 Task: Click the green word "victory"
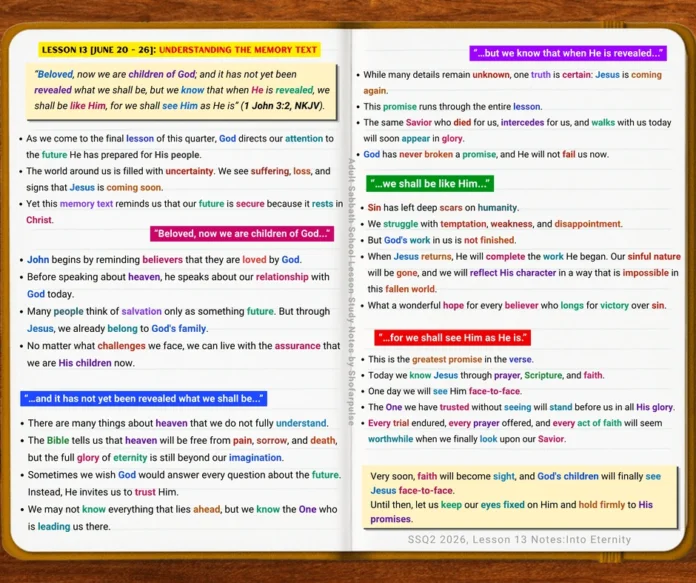(x=614, y=305)
